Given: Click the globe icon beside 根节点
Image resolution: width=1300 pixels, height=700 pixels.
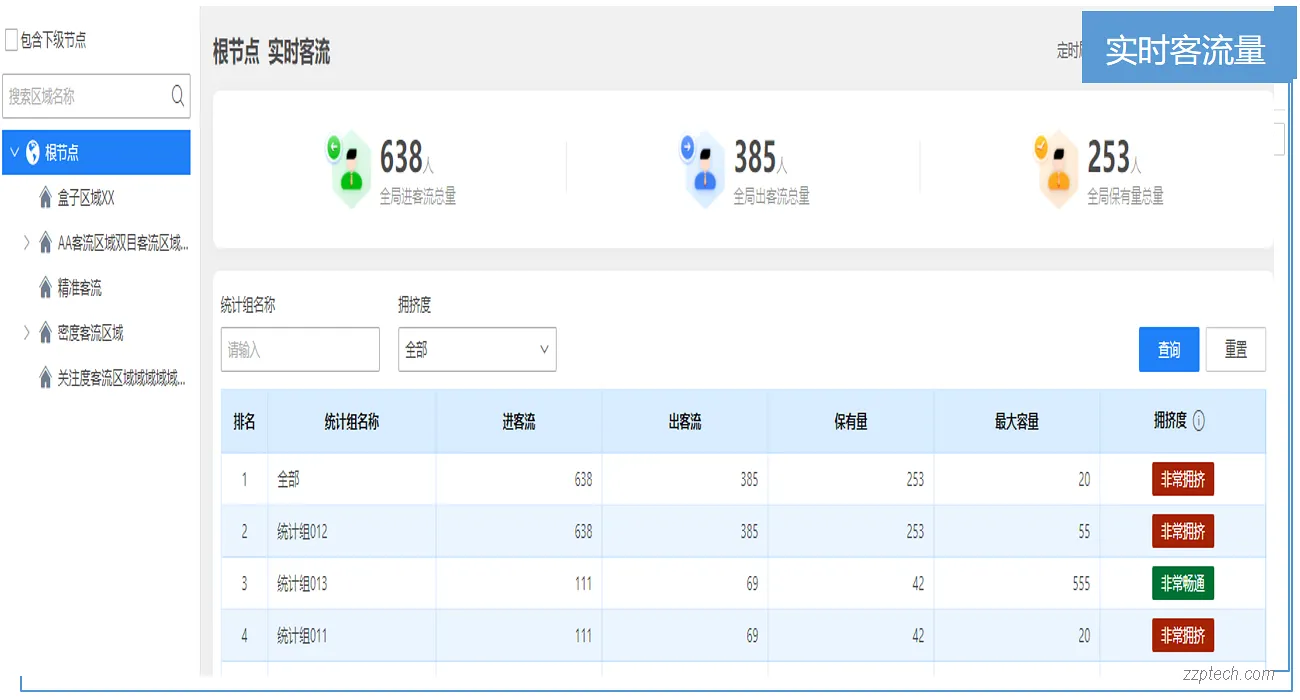Looking at the screenshot, I should click(x=33, y=153).
